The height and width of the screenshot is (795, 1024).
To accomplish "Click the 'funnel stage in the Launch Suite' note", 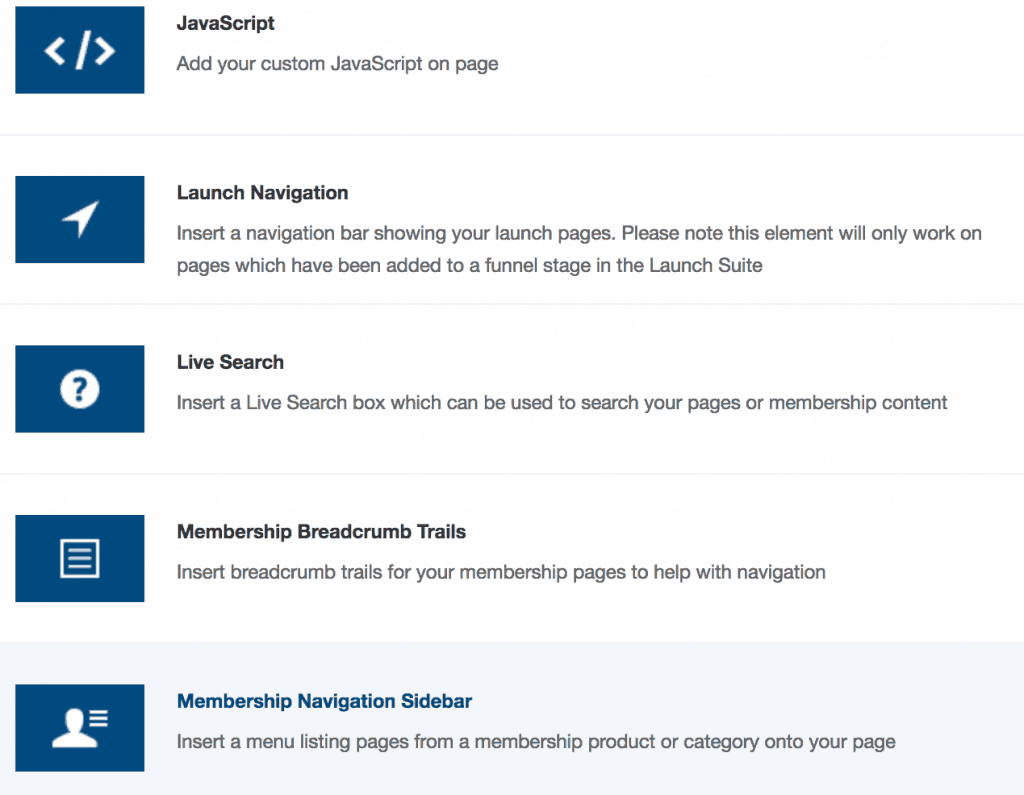I will (x=600, y=266).
